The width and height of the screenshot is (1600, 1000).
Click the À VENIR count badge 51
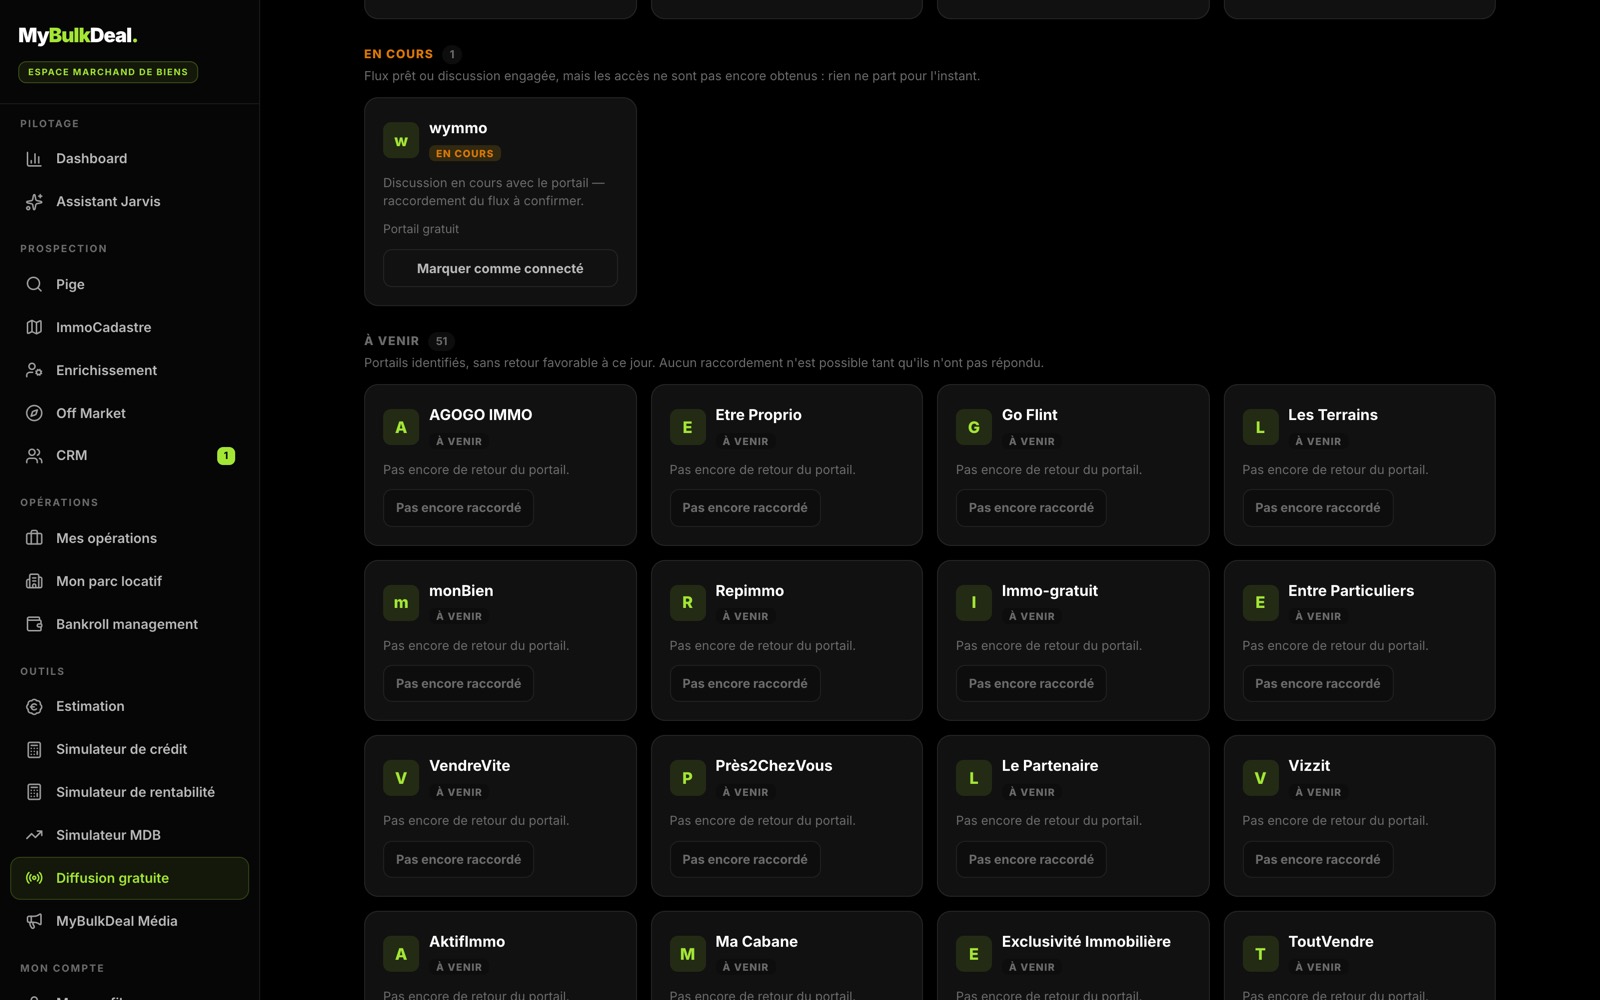441,341
